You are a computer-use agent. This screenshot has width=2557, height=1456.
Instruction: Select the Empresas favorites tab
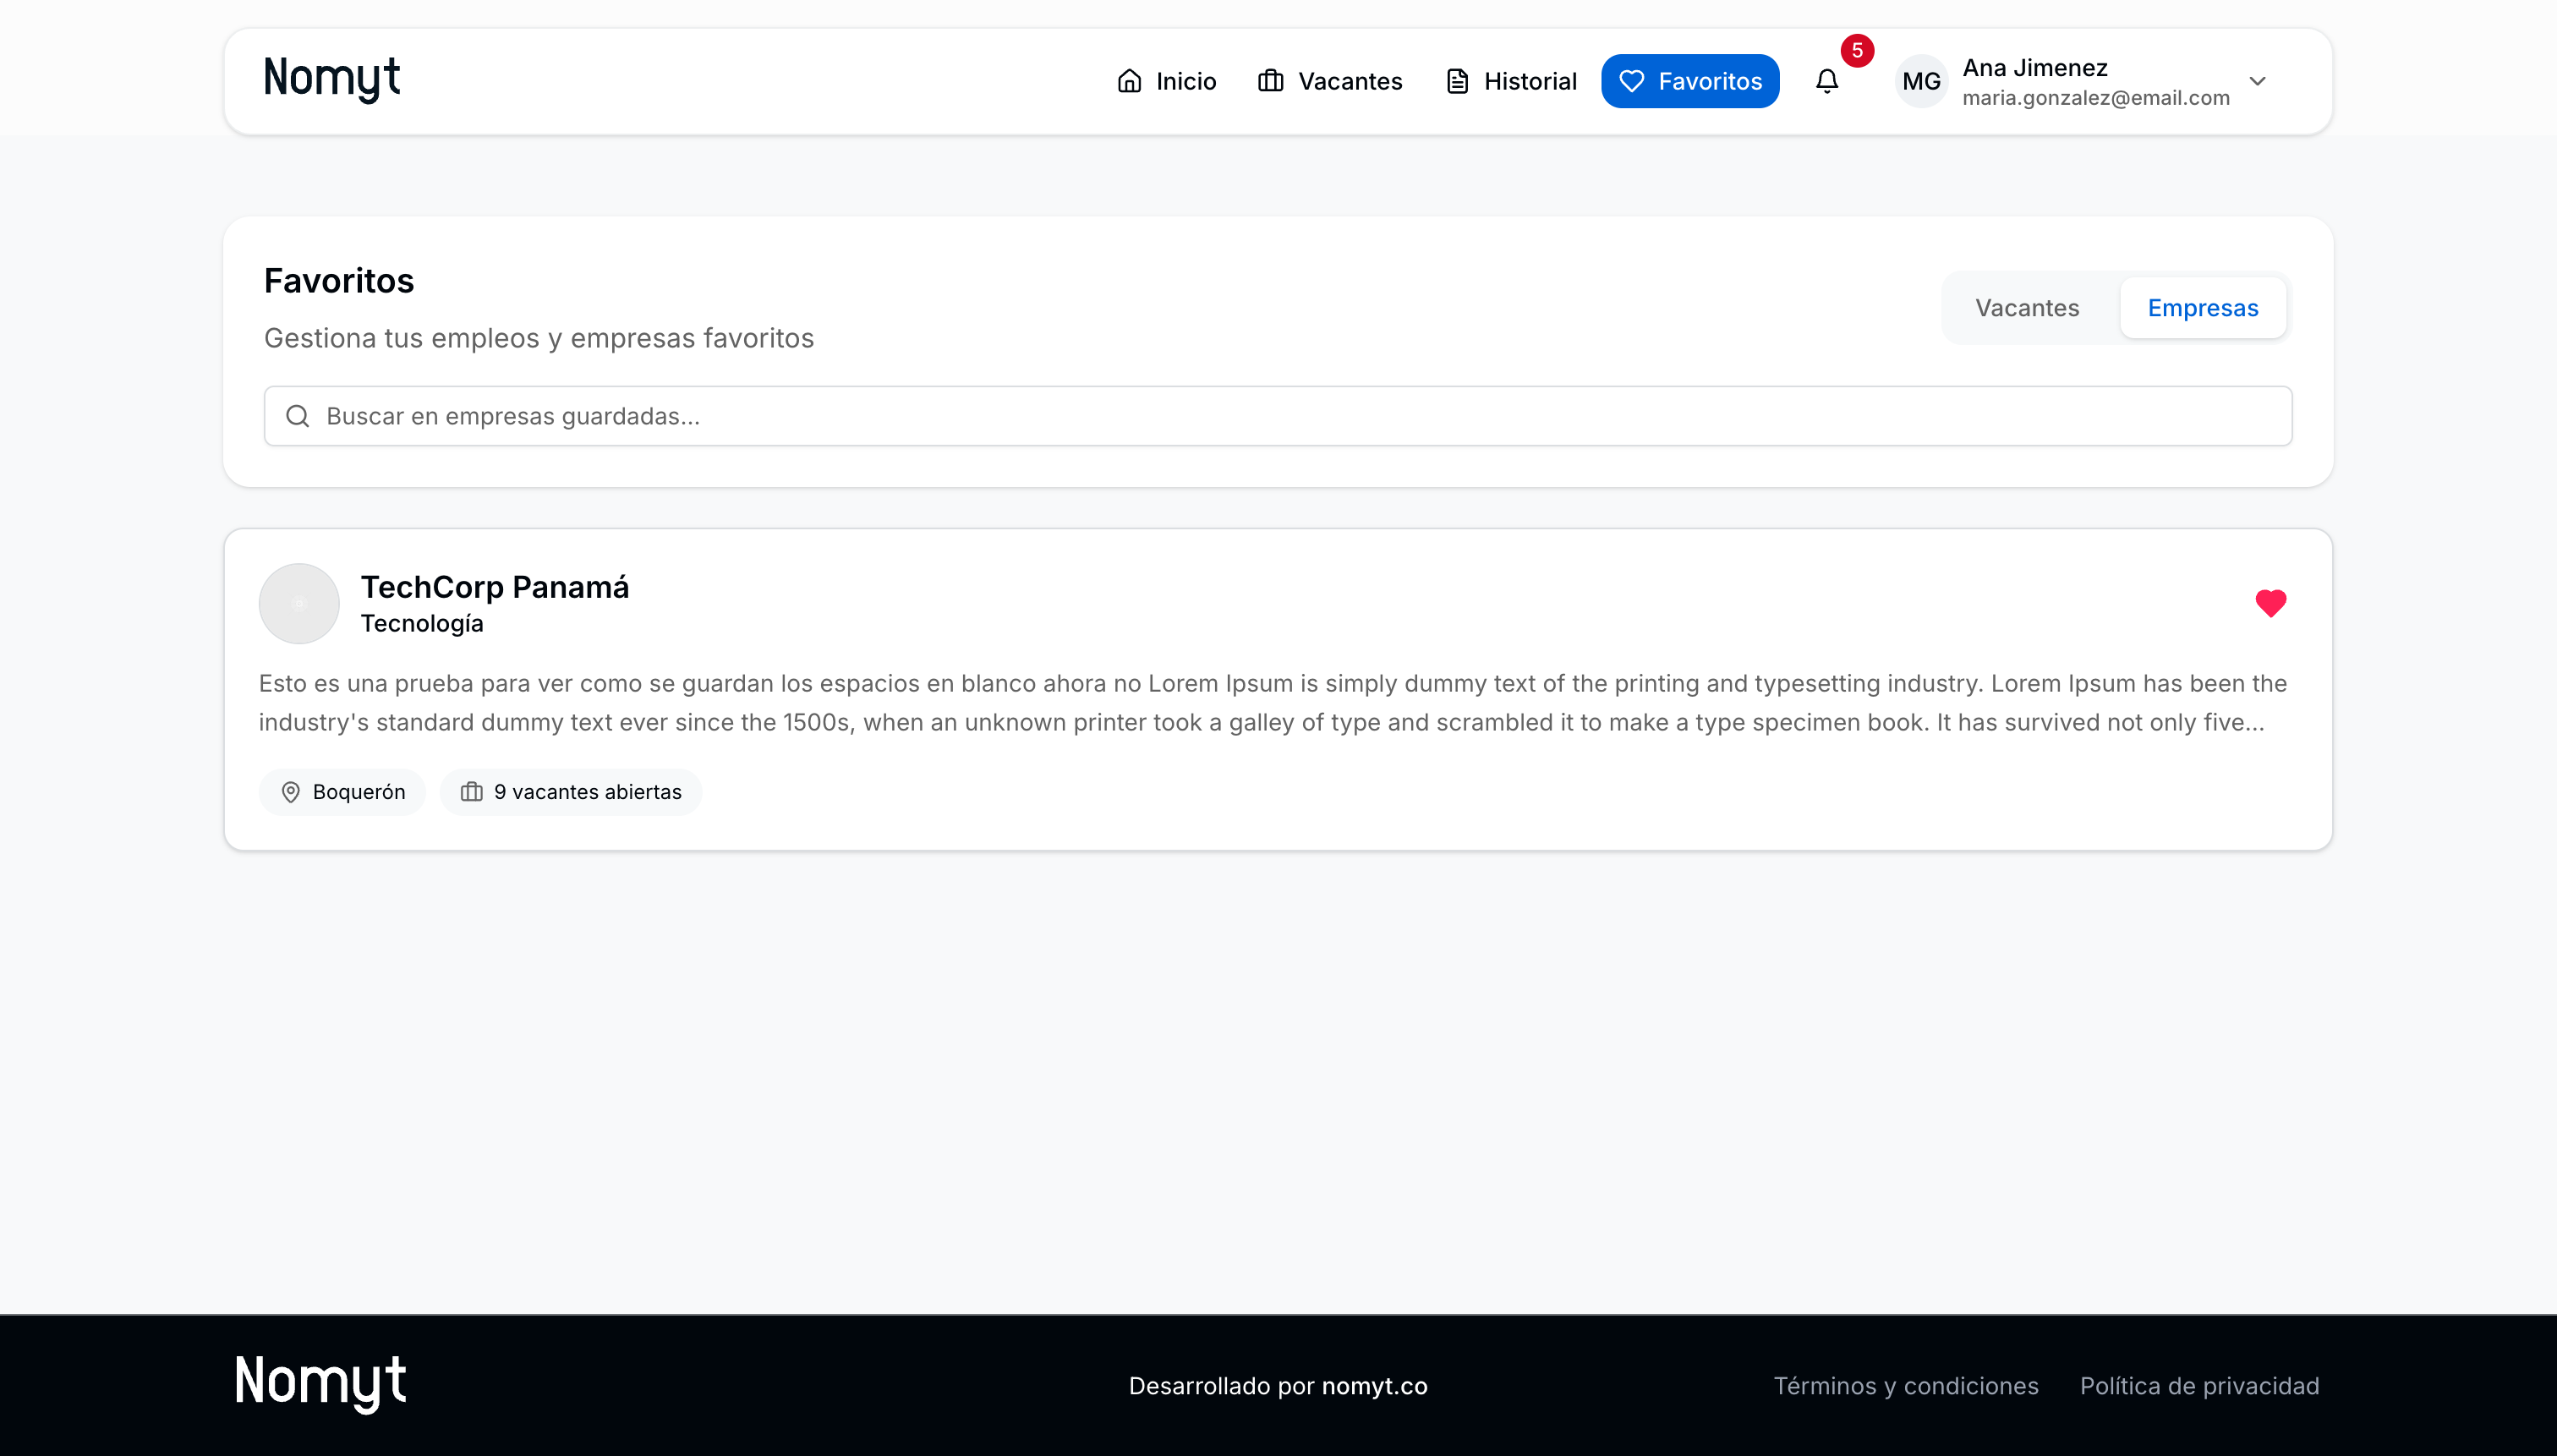2202,308
